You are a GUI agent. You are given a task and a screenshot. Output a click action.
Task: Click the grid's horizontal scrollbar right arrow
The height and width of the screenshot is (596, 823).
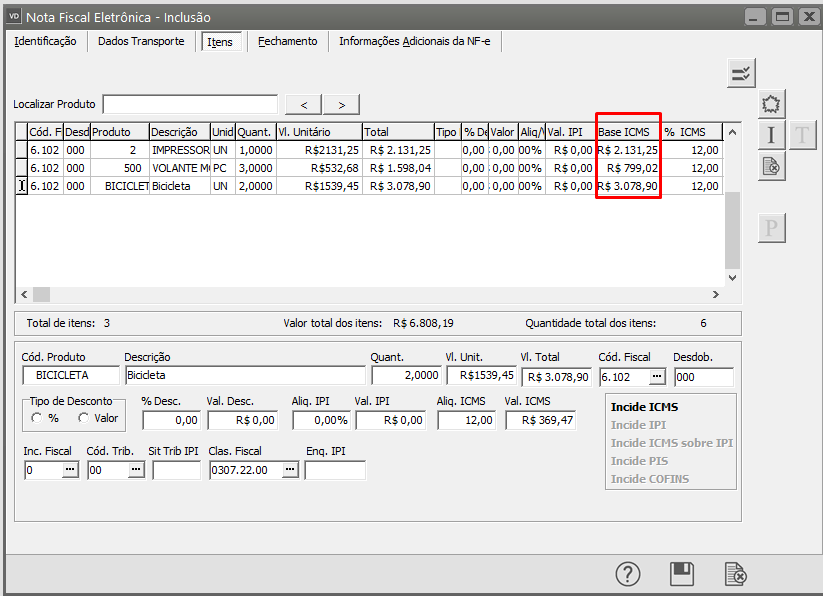pyautogui.click(x=715, y=295)
